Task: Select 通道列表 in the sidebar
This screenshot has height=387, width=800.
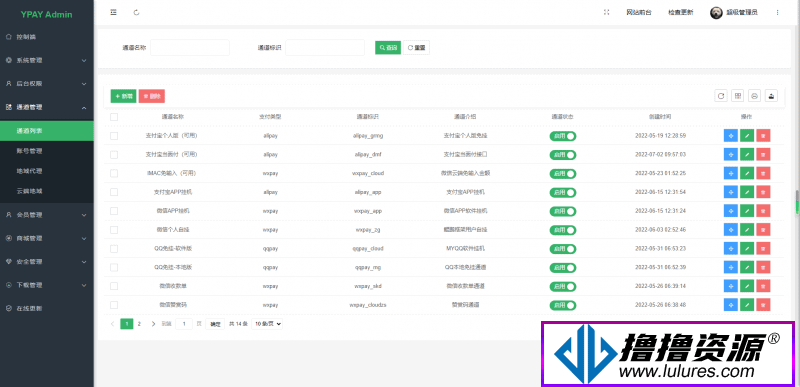Action: pos(47,131)
